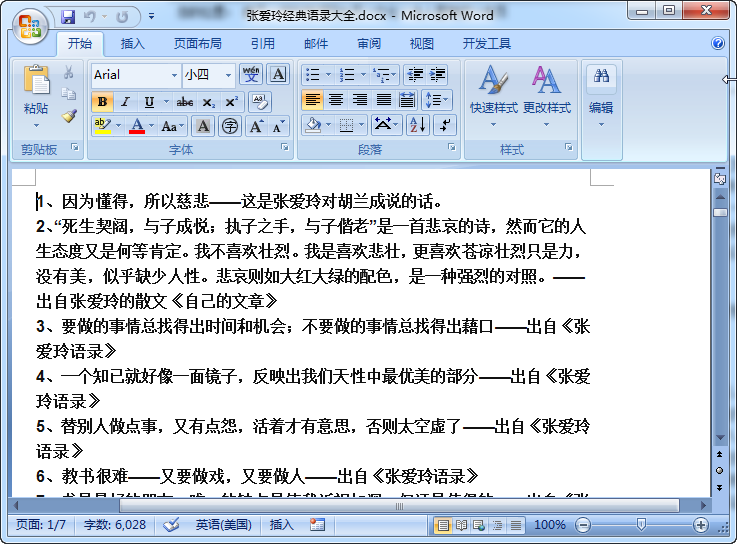Switch to the 插入 ribbon tab
Image resolution: width=737 pixels, height=544 pixels.
[132, 44]
